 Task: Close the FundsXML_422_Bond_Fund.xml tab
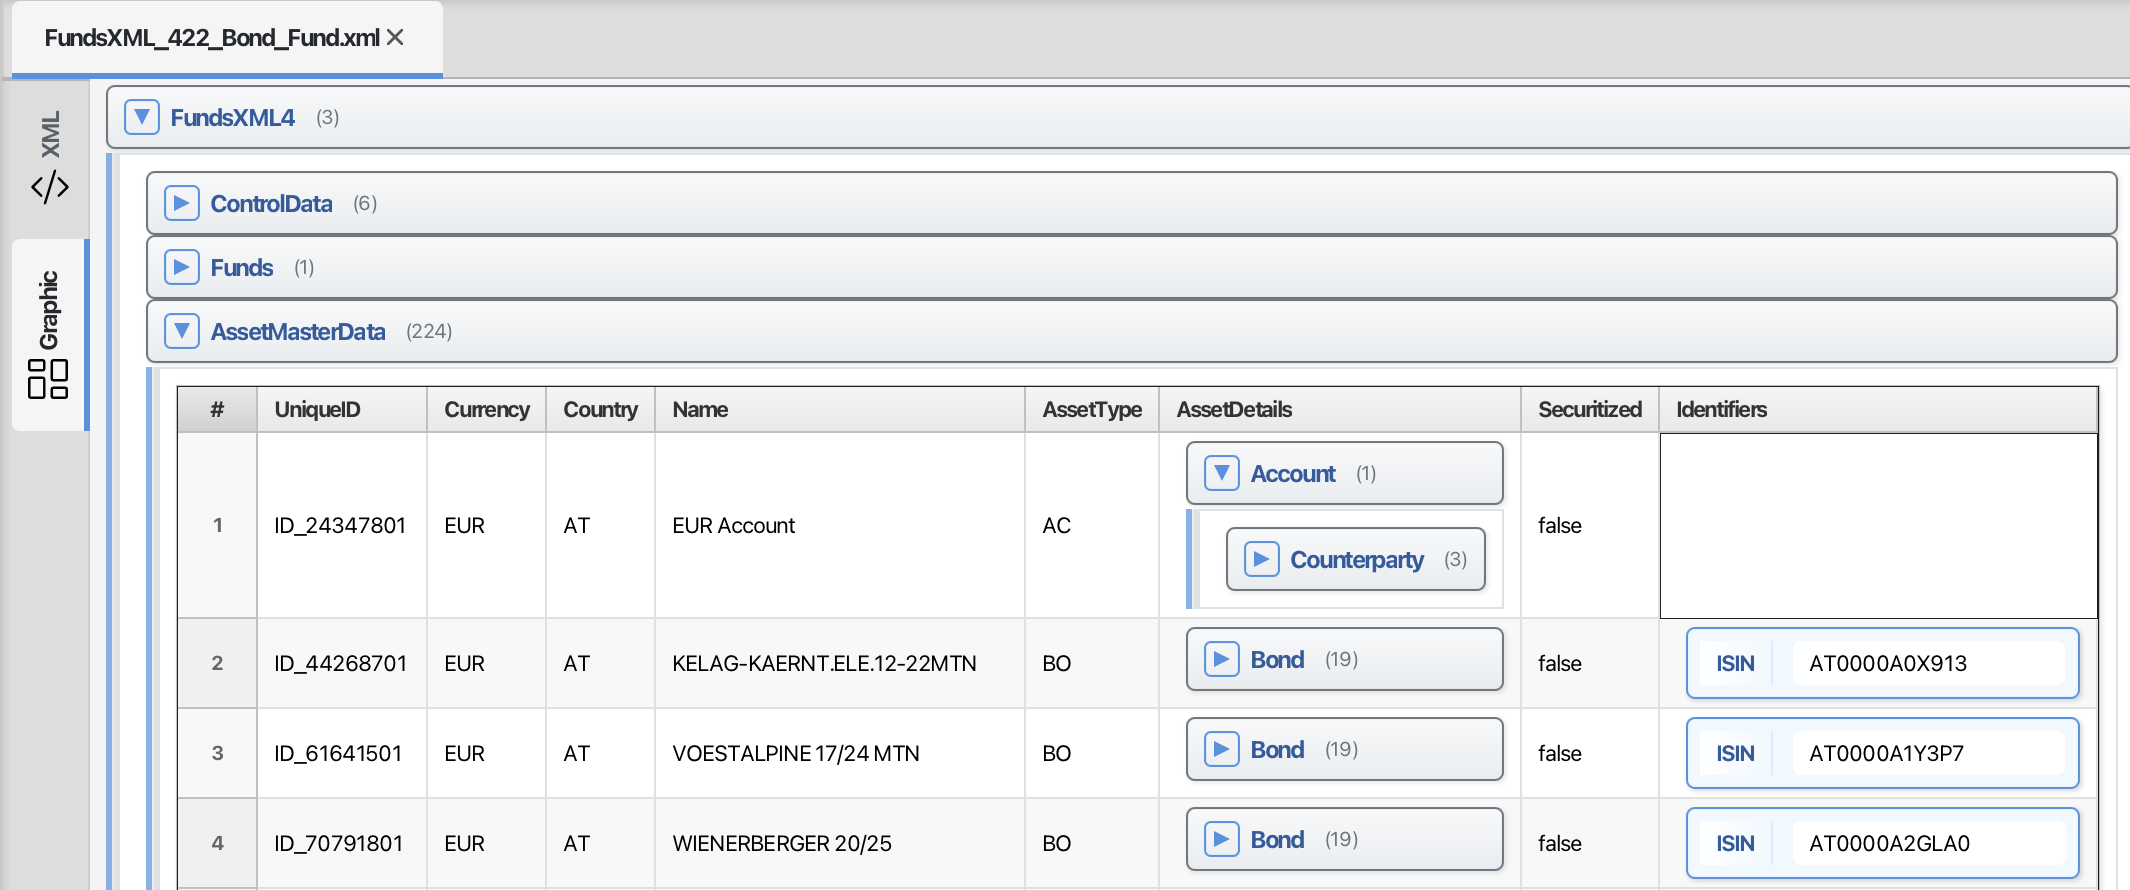[x=395, y=38]
